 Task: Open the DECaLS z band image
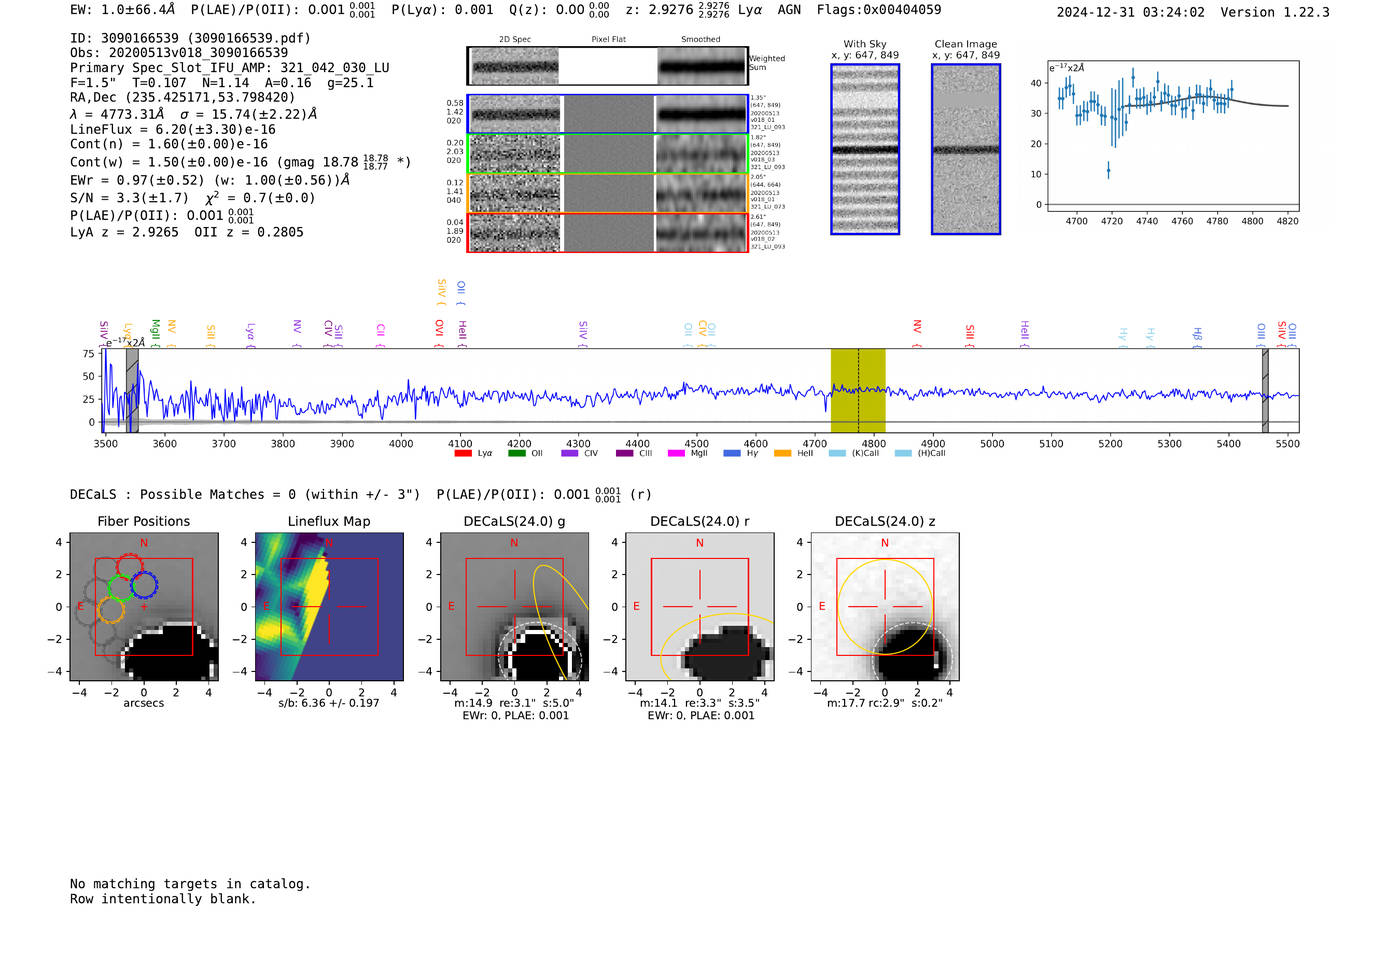click(885, 607)
